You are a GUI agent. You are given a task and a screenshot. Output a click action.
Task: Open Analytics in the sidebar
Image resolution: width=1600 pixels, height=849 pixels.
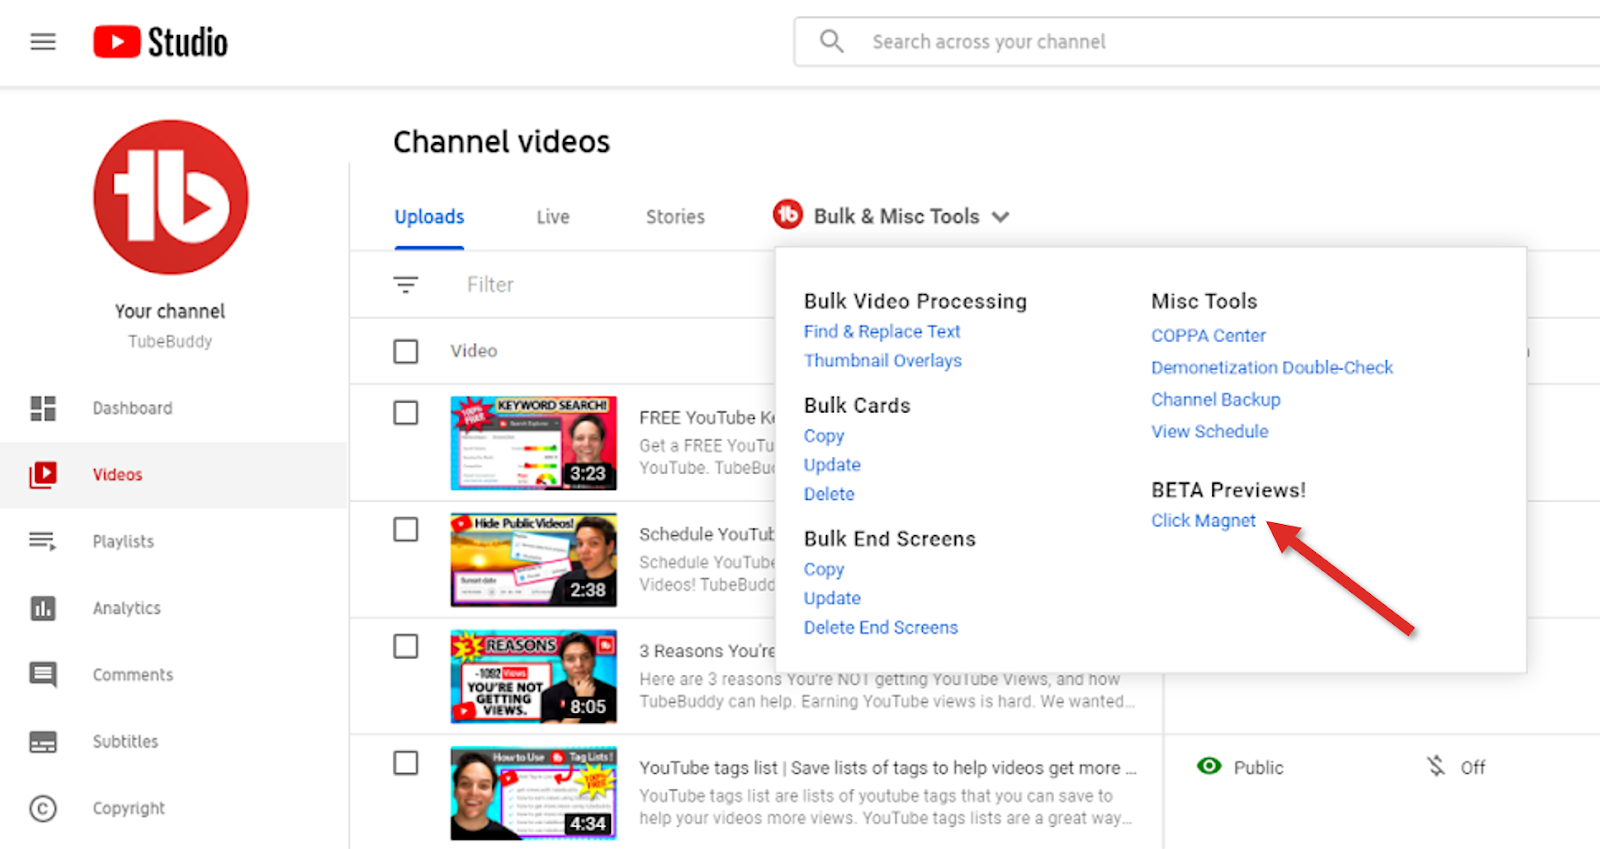tap(126, 608)
